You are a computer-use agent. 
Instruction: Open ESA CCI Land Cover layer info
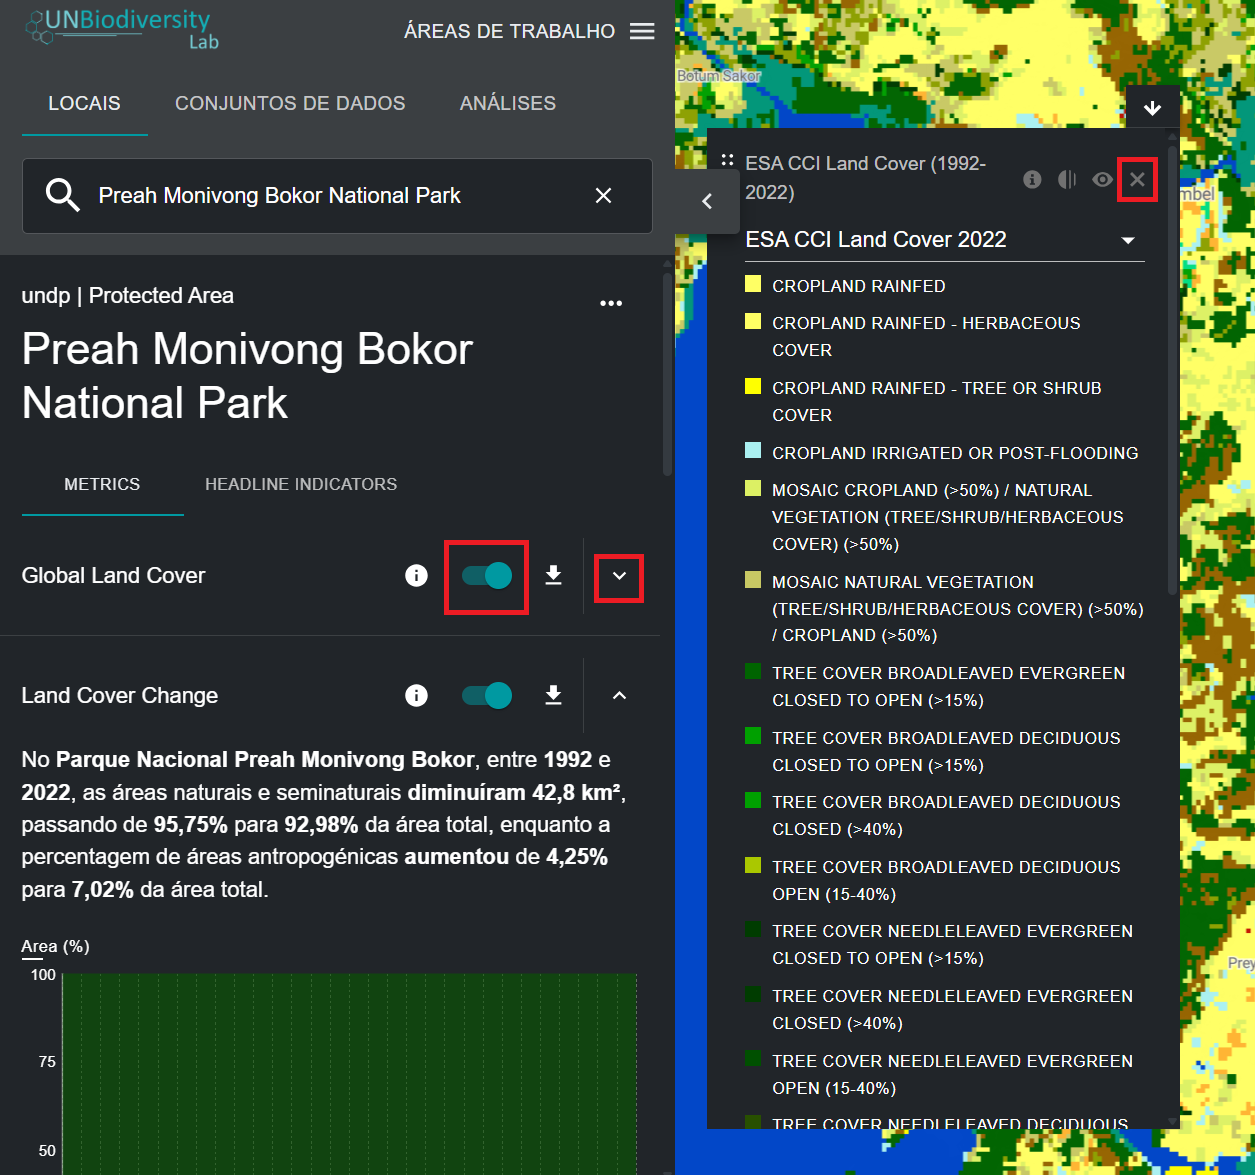tap(1032, 180)
